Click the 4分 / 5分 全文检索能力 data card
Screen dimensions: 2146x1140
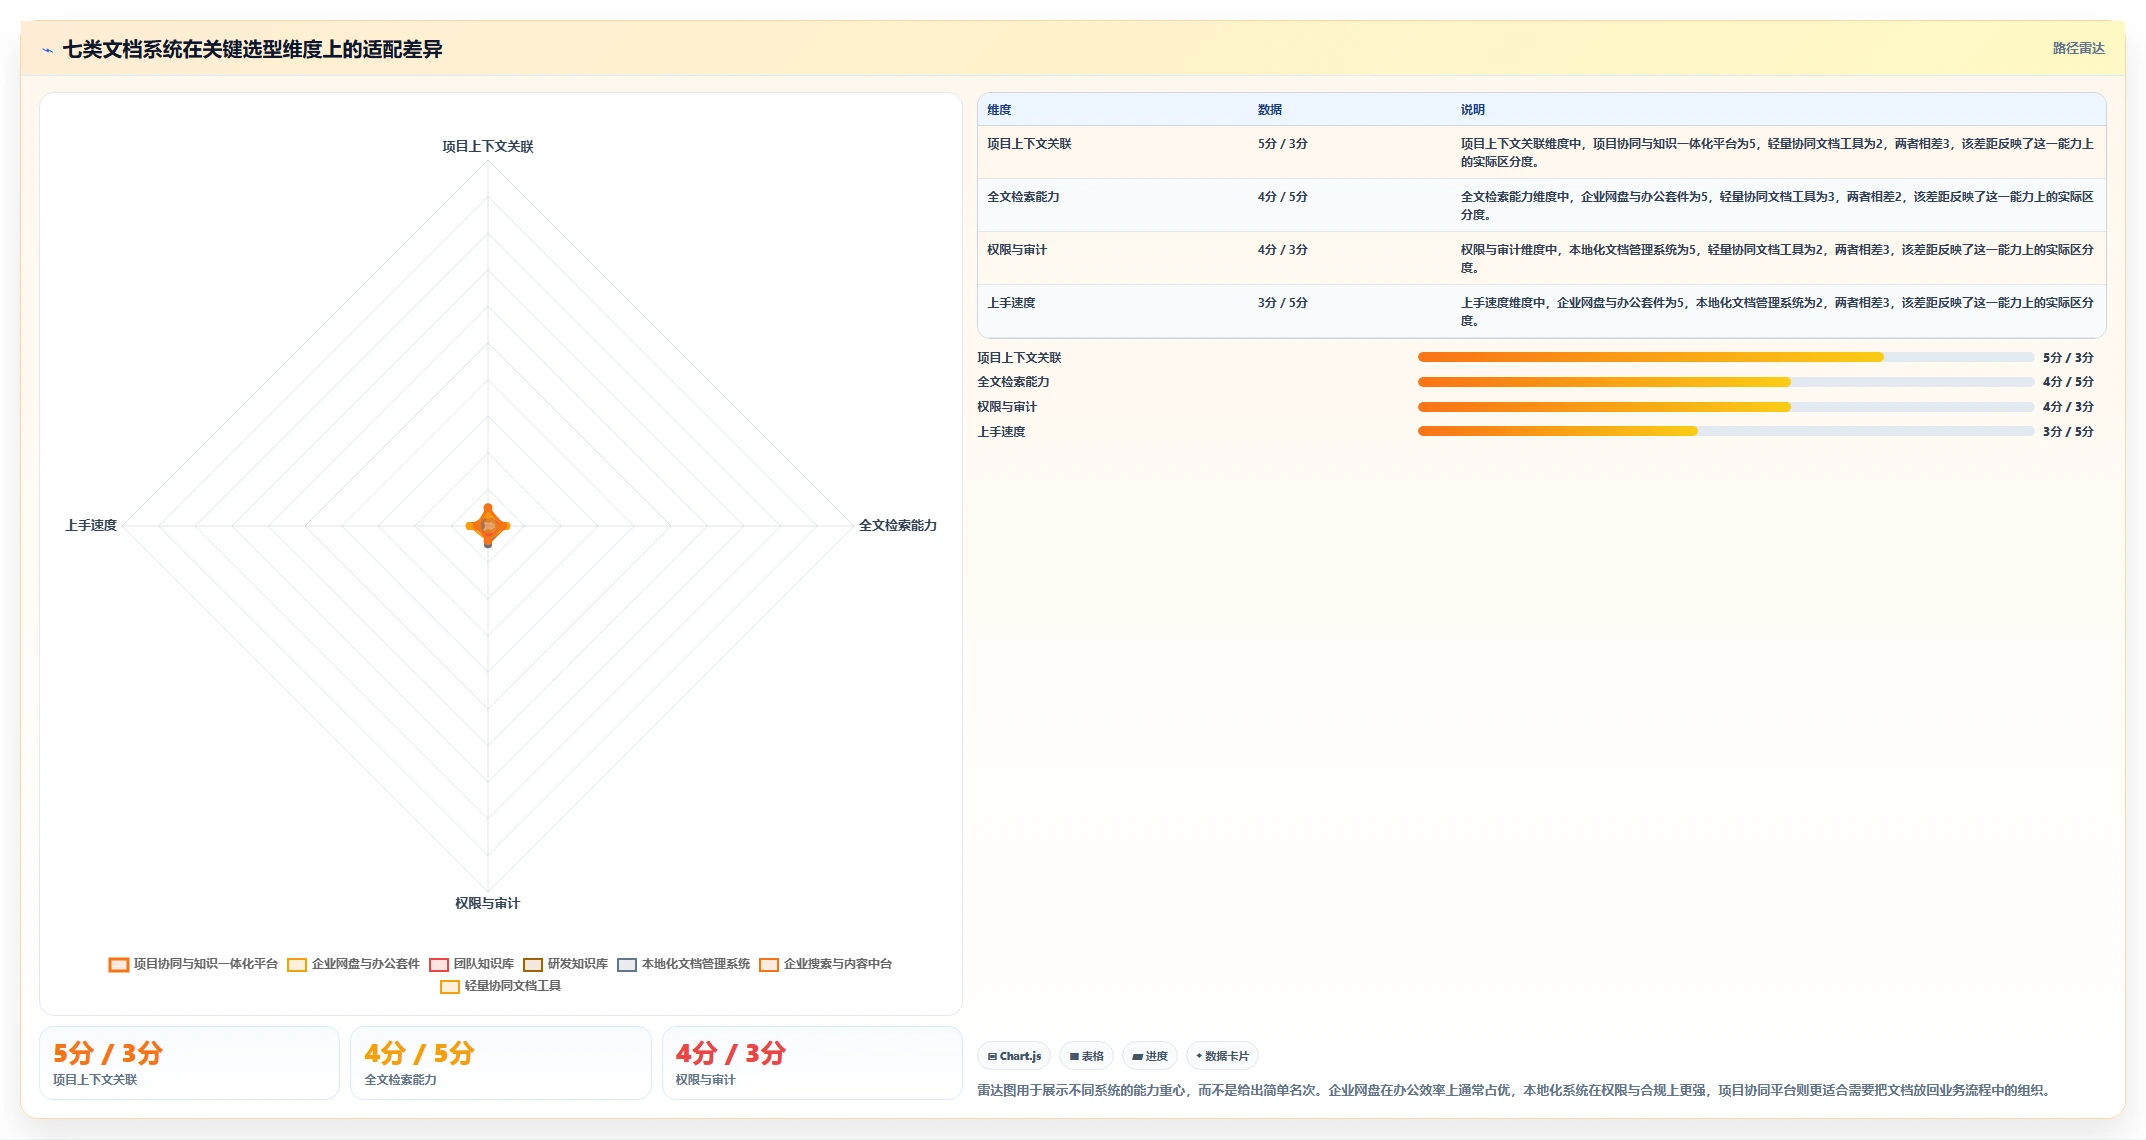(x=501, y=1063)
